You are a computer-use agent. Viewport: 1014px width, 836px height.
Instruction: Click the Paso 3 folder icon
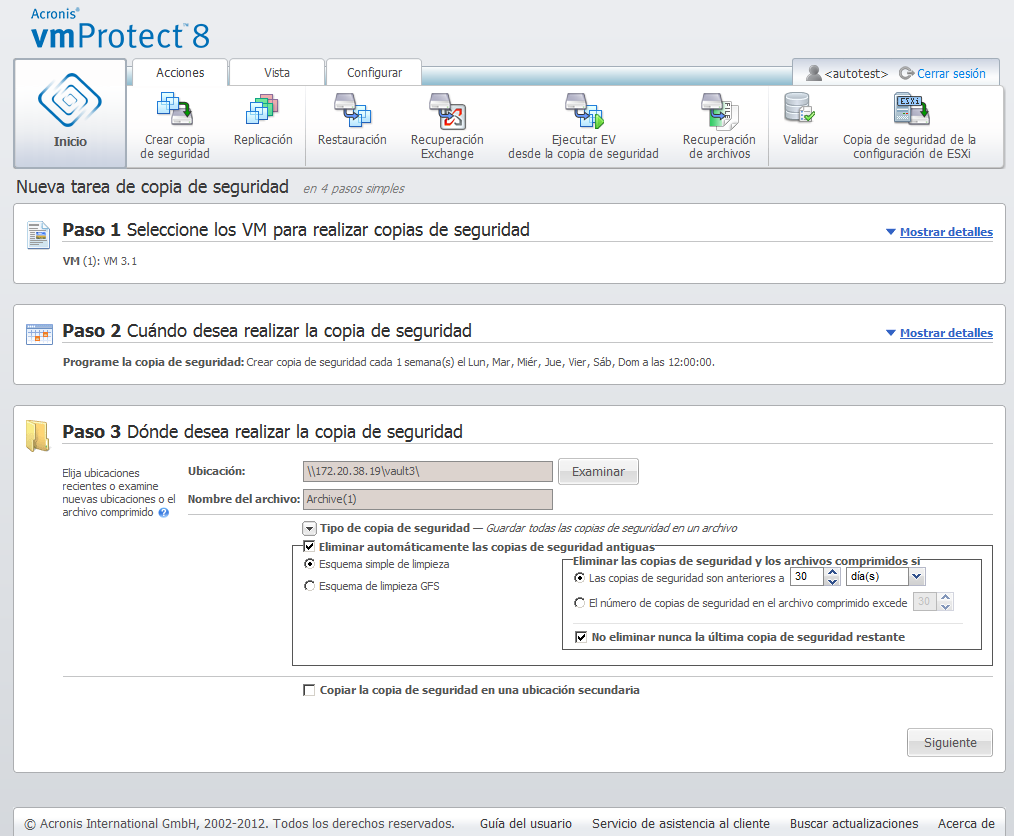pyautogui.click(x=38, y=435)
